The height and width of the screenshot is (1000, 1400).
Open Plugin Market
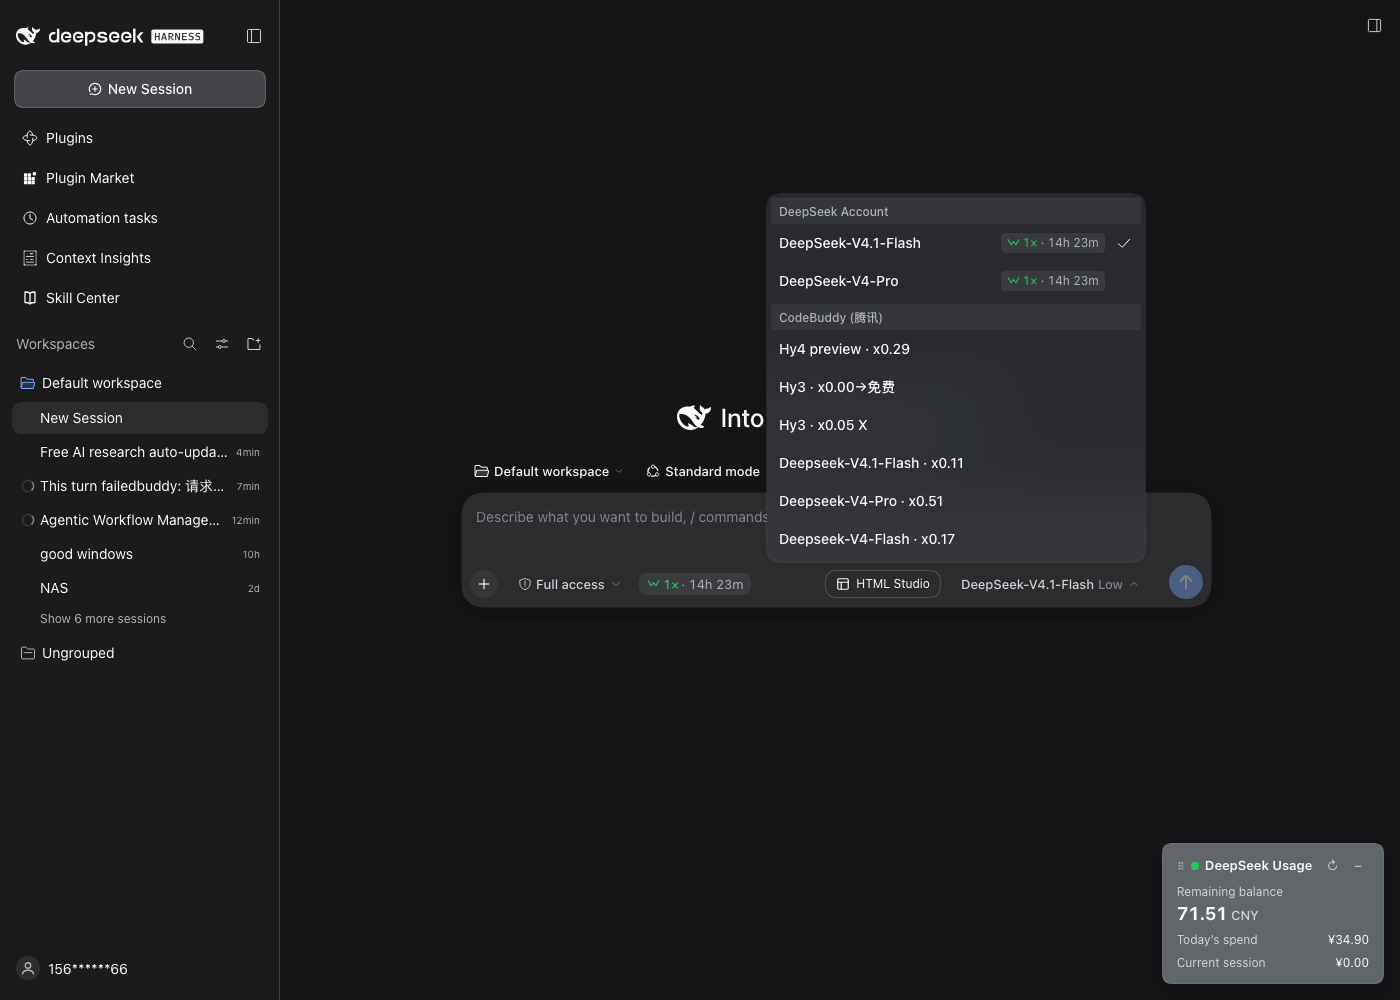tap(140, 178)
